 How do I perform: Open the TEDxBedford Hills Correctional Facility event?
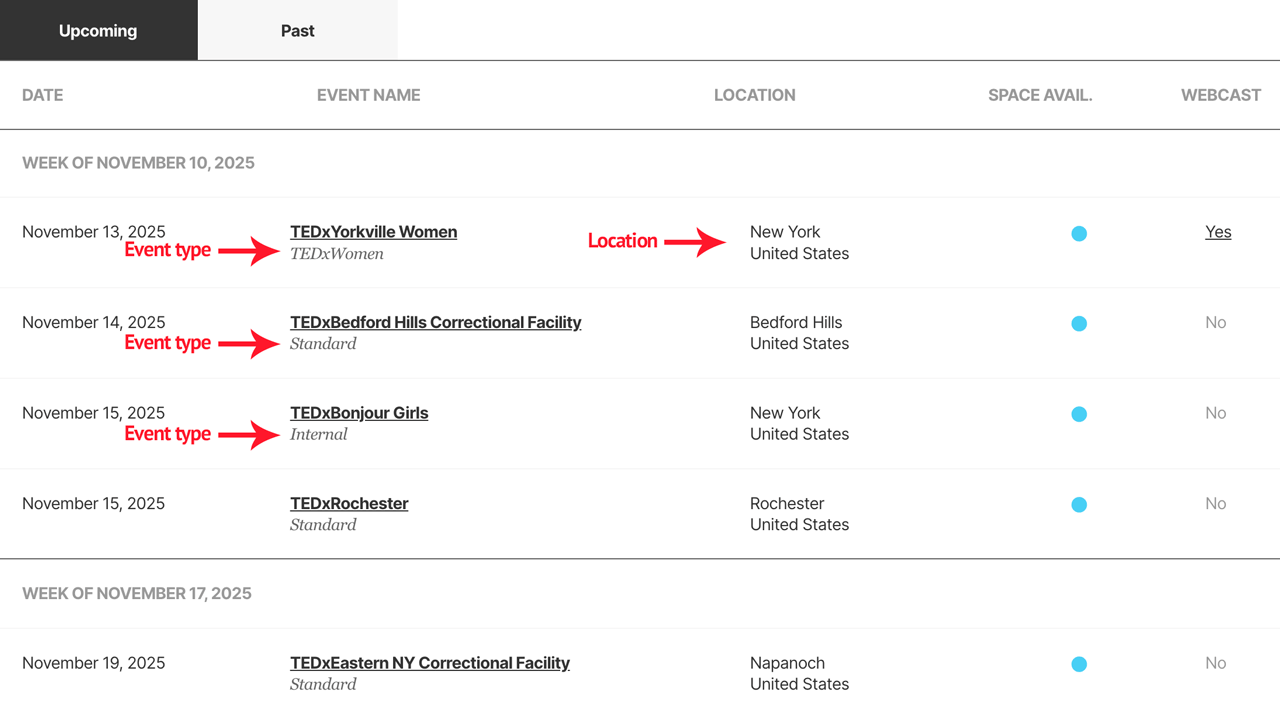[436, 322]
